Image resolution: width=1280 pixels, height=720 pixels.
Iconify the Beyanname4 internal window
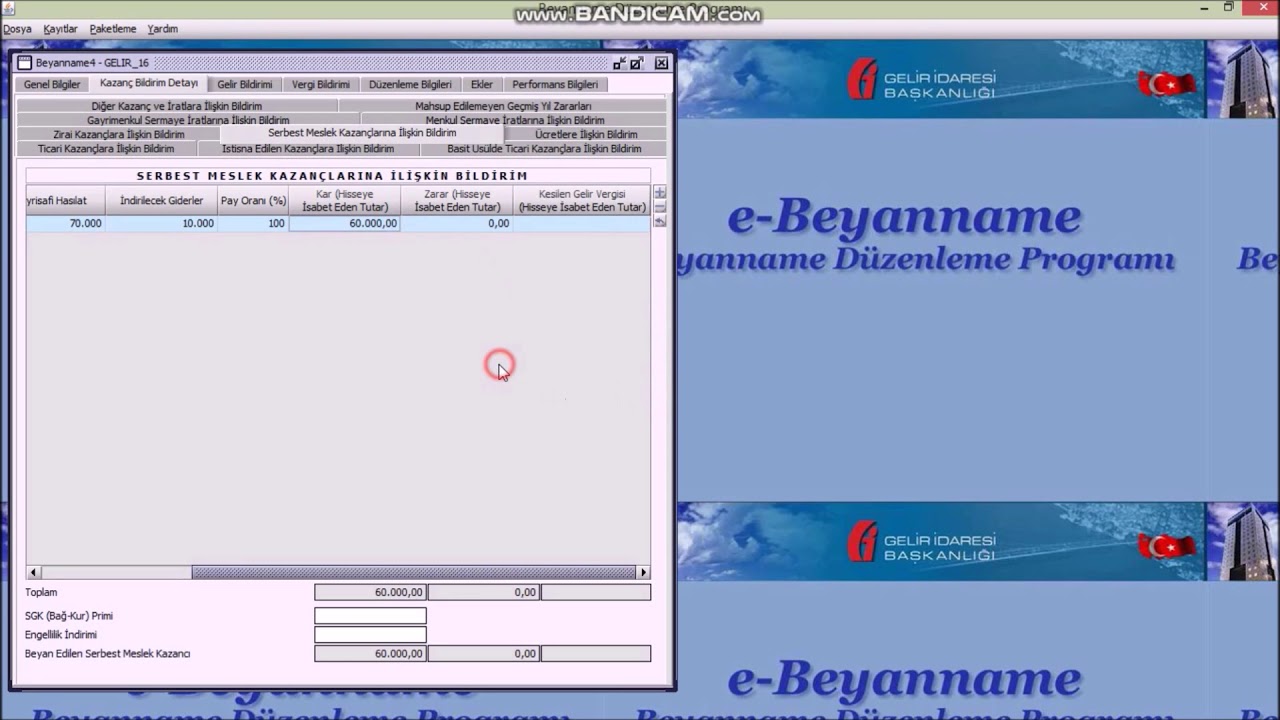[620, 63]
